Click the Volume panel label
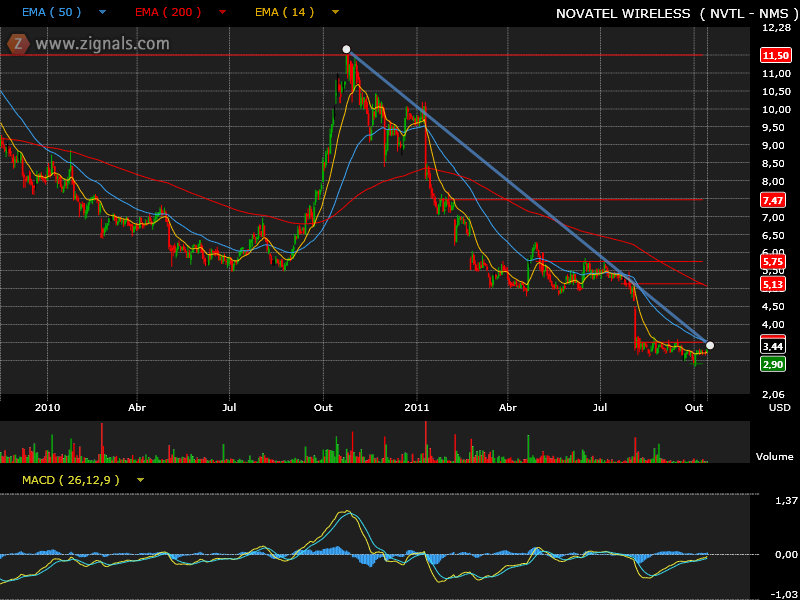This screenshot has width=800, height=600. point(774,457)
